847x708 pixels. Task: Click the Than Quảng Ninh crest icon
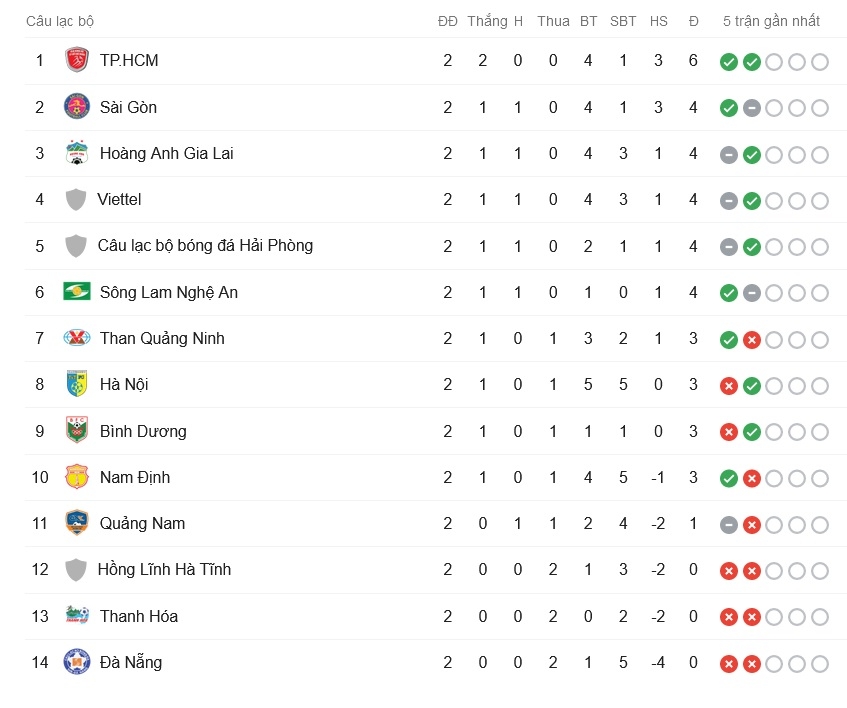point(77,339)
